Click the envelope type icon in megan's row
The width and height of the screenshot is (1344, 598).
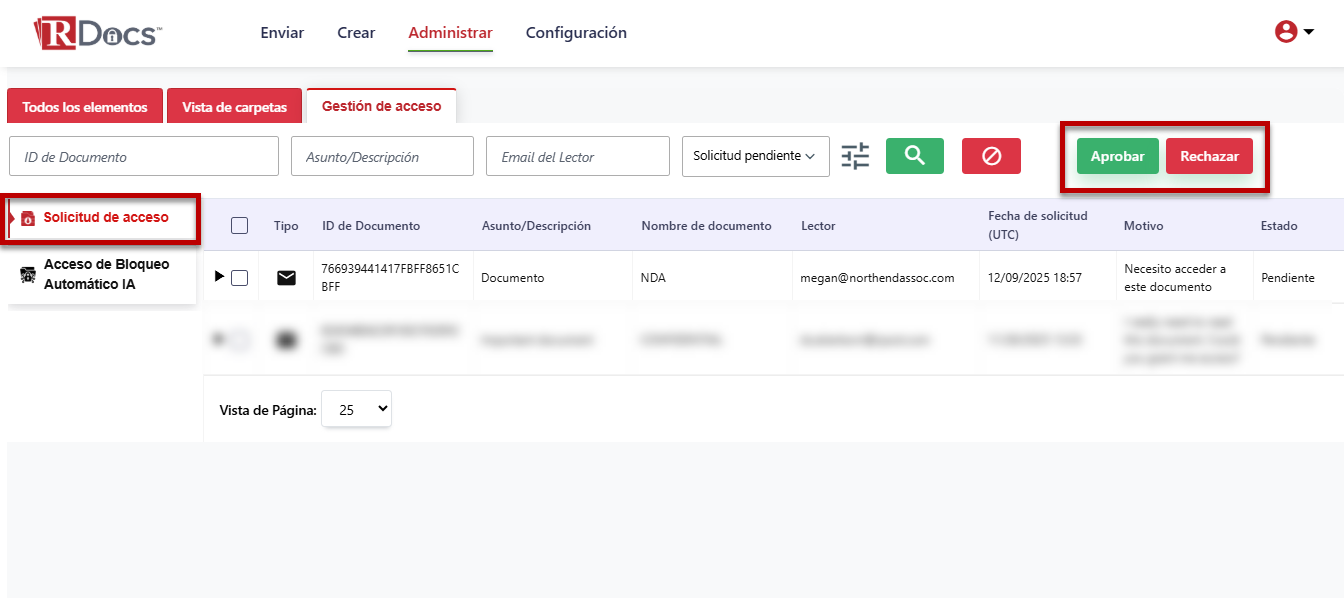coord(286,278)
